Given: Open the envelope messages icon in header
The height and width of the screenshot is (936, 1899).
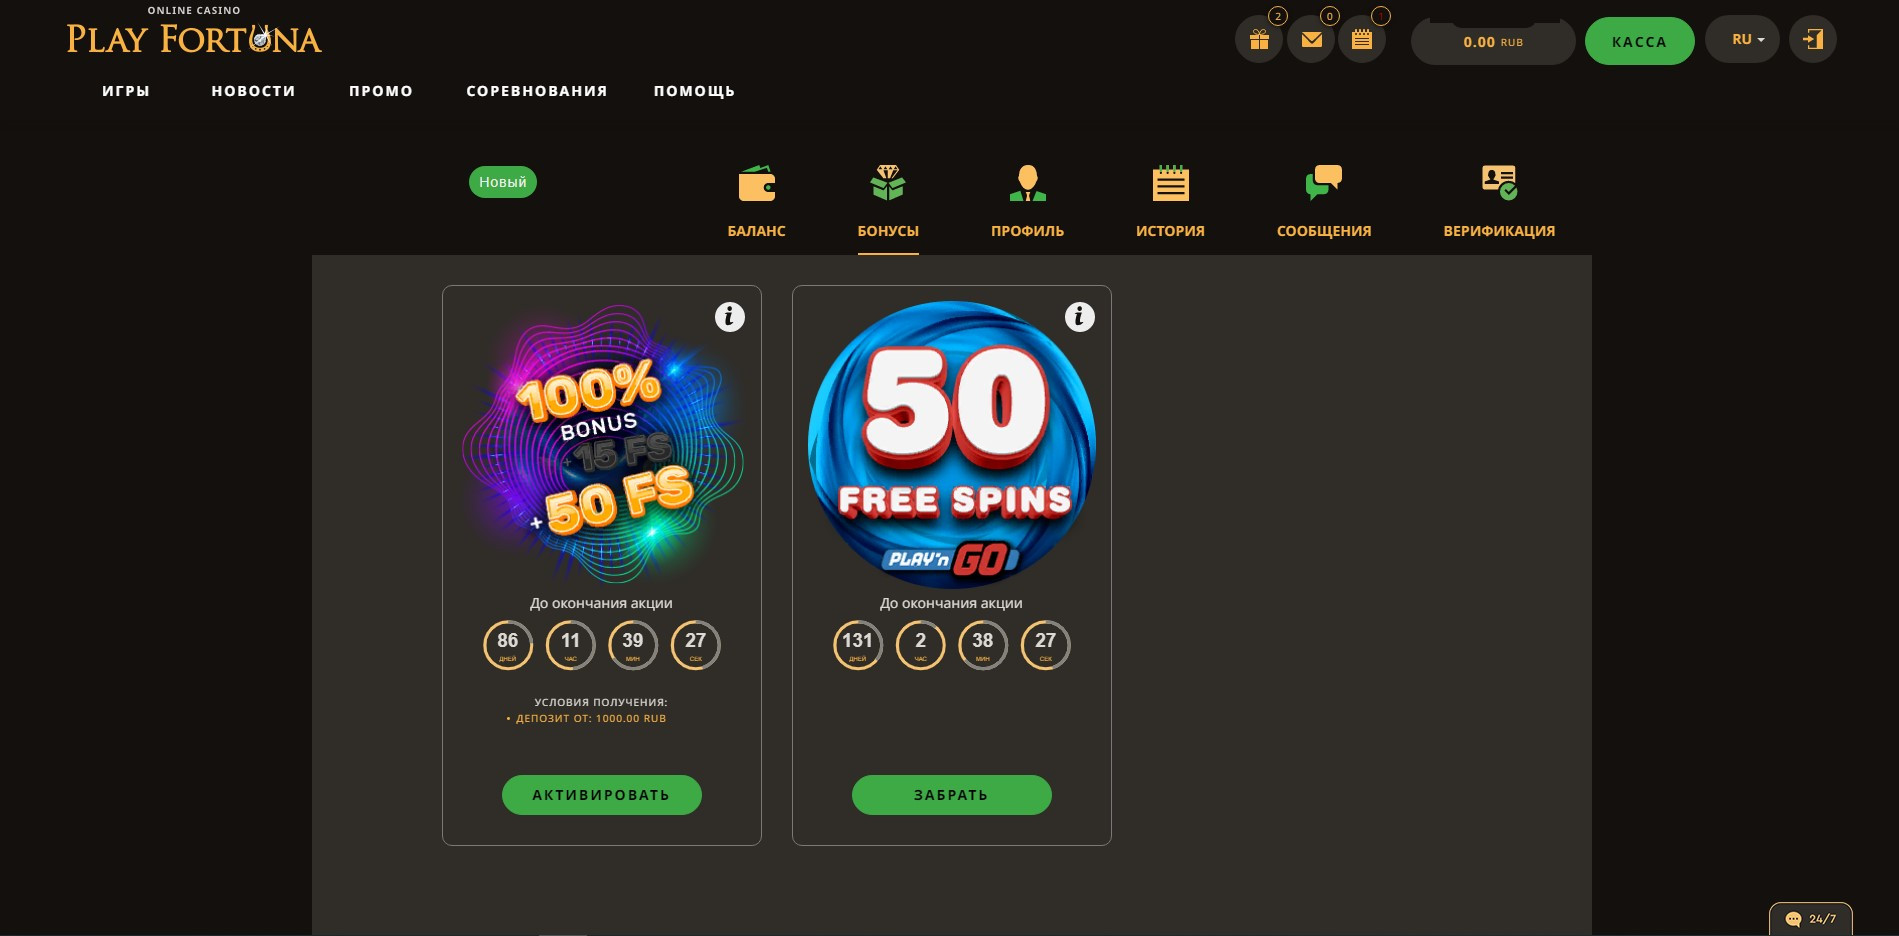Looking at the screenshot, I should pyautogui.click(x=1311, y=40).
